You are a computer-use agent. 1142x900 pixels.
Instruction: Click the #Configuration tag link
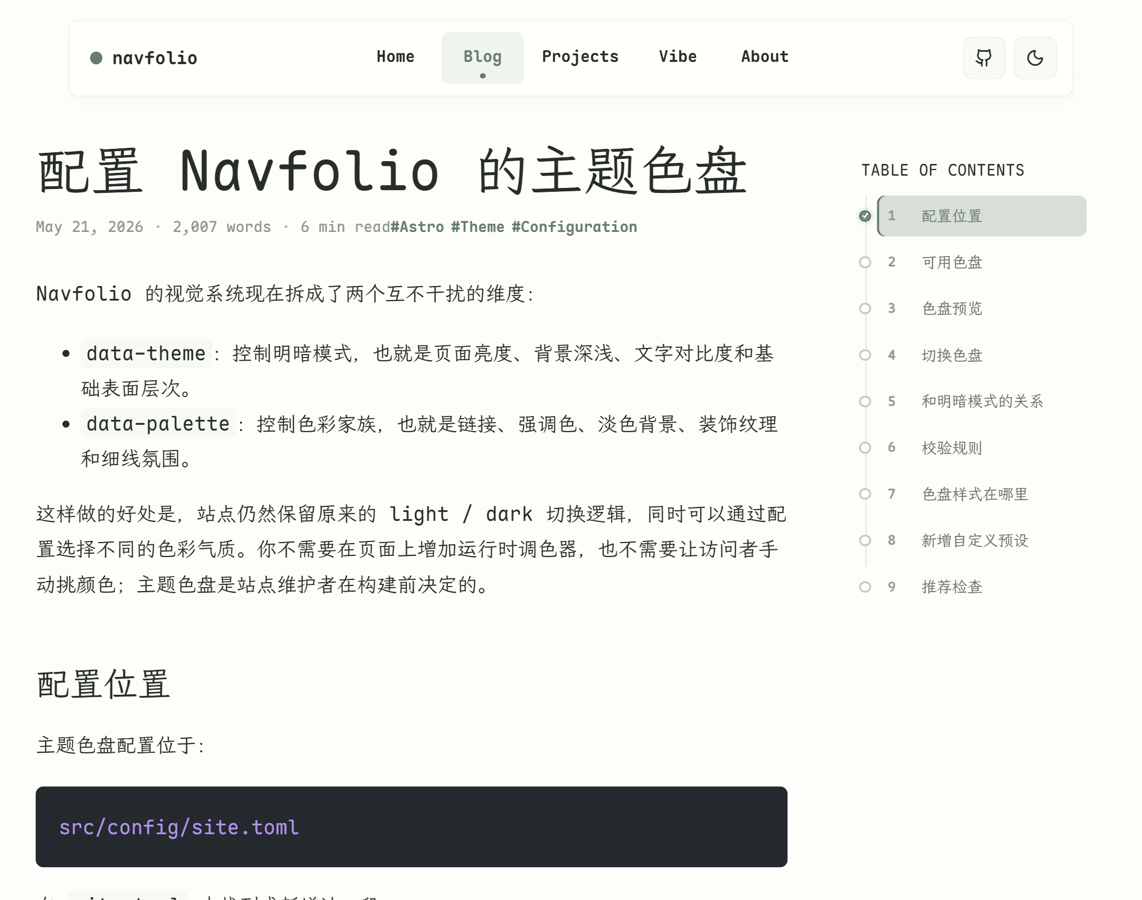point(574,227)
